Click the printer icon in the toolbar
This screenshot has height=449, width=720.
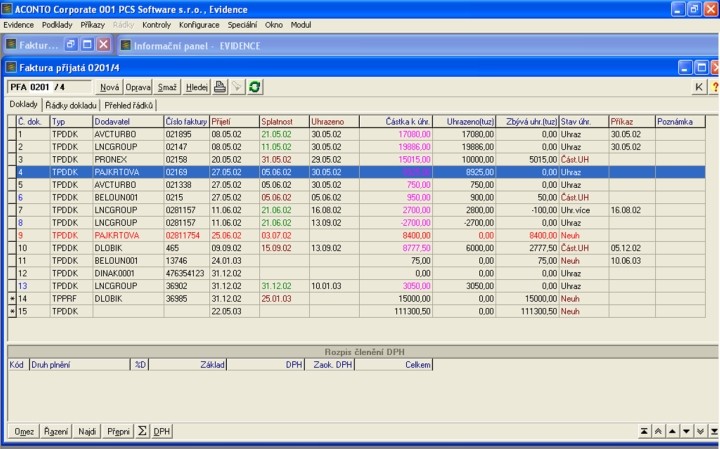tap(220, 88)
